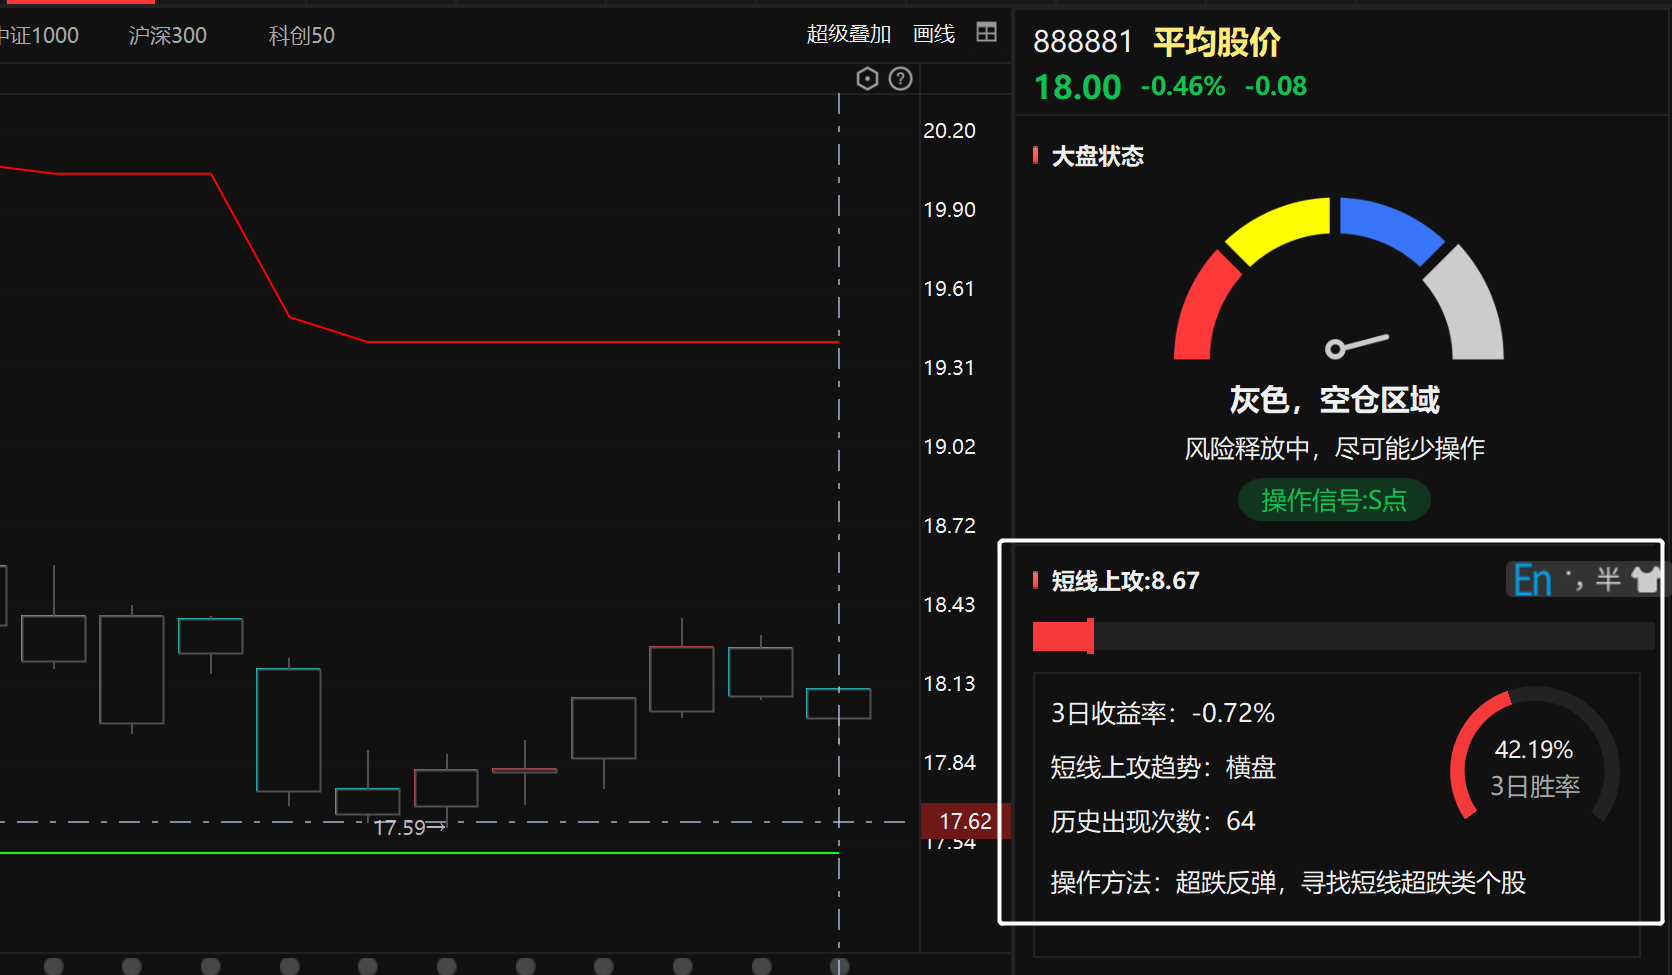Screen dimensions: 1672x975
Task: Switch to the 中证1000 index tab
Action: (x=39, y=36)
